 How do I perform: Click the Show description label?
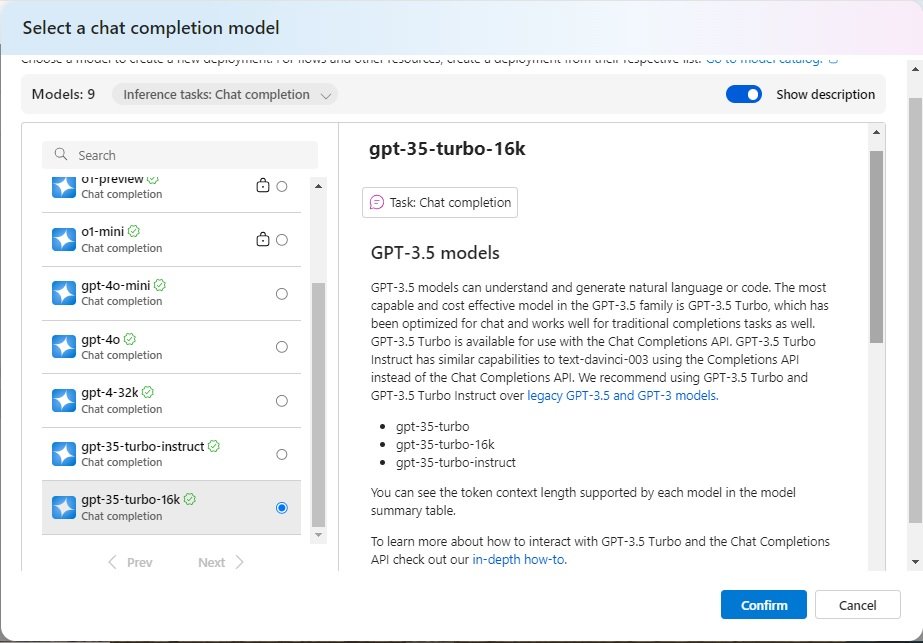tap(825, 94)
